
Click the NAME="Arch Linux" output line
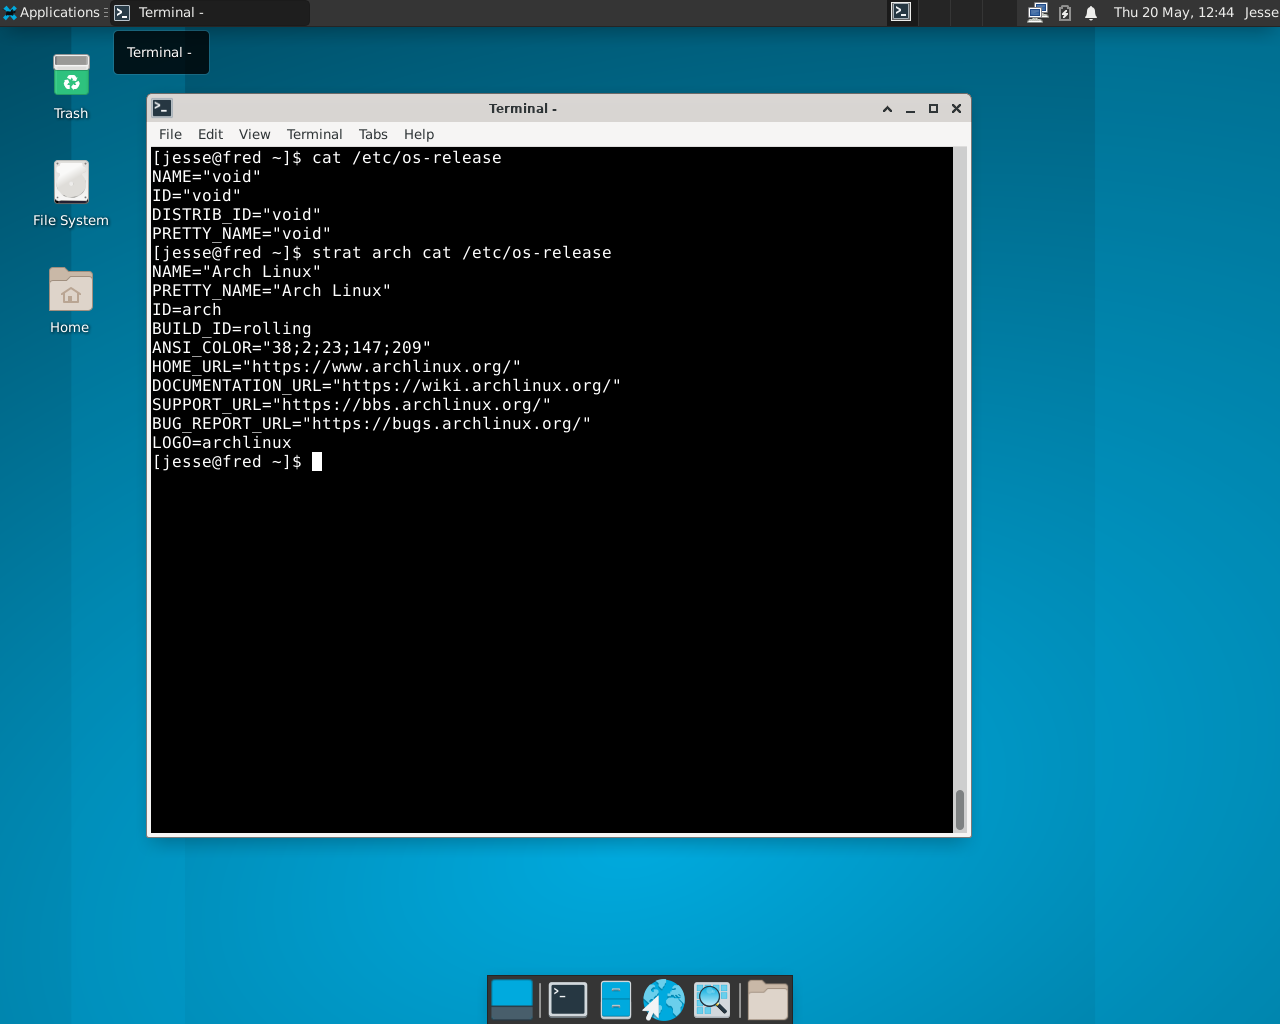pyautogui.click(x=236, y=272)
